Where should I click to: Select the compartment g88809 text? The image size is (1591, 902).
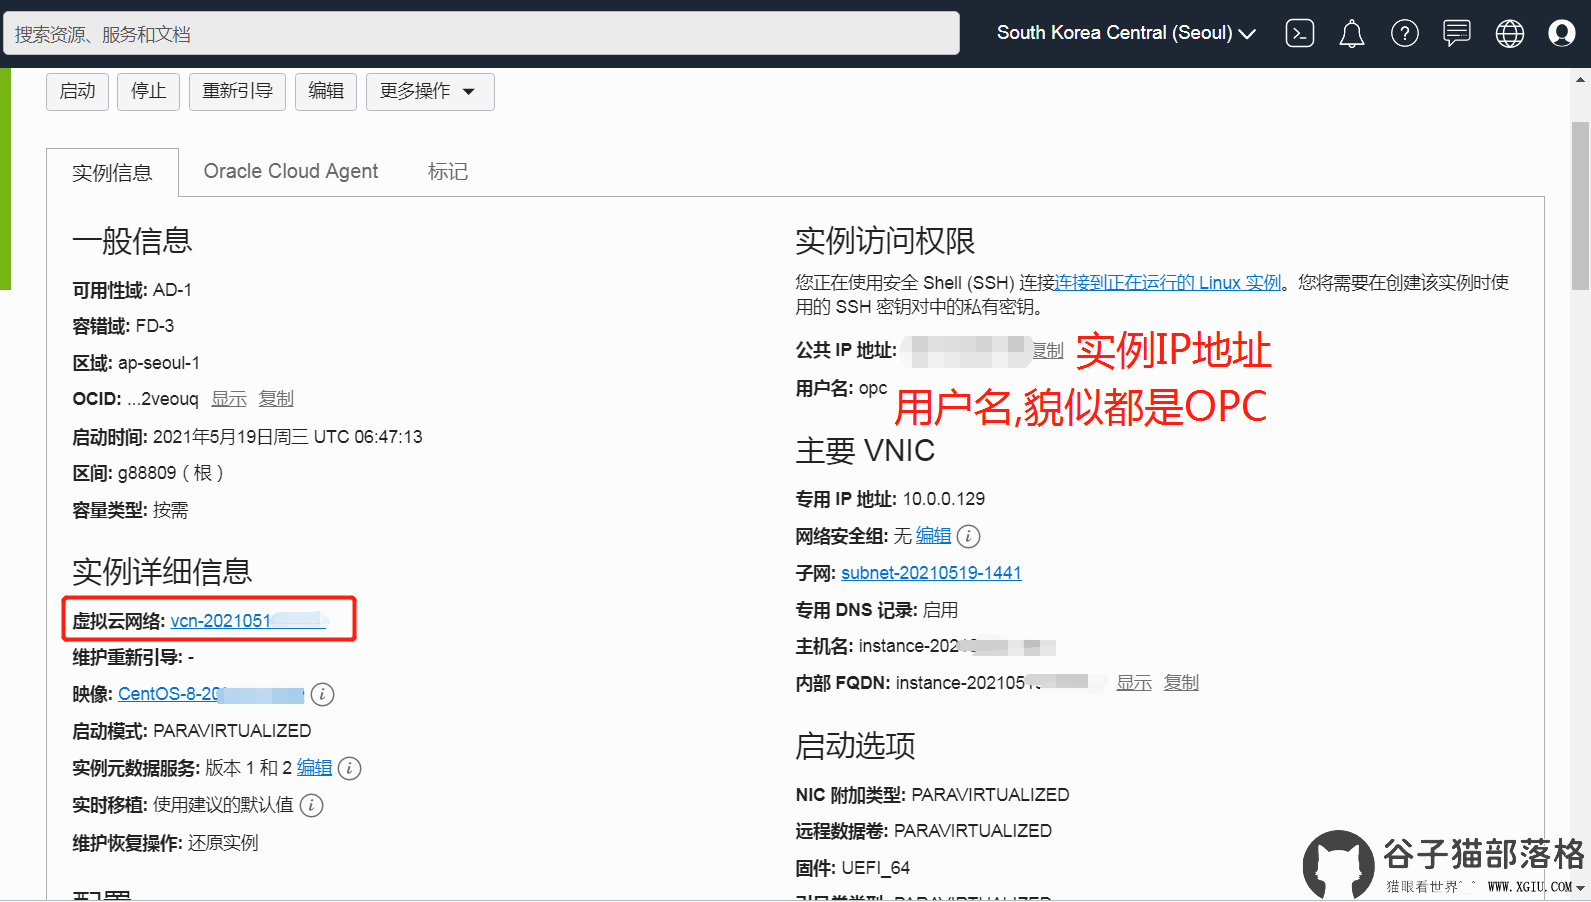(147, 473)
